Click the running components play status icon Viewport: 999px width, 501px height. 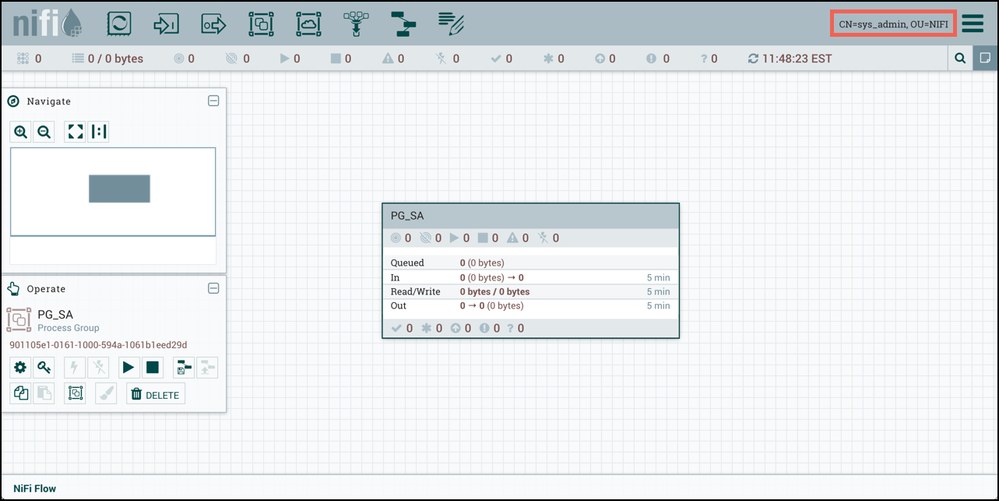pyautogui.click(x=284, y=59)
